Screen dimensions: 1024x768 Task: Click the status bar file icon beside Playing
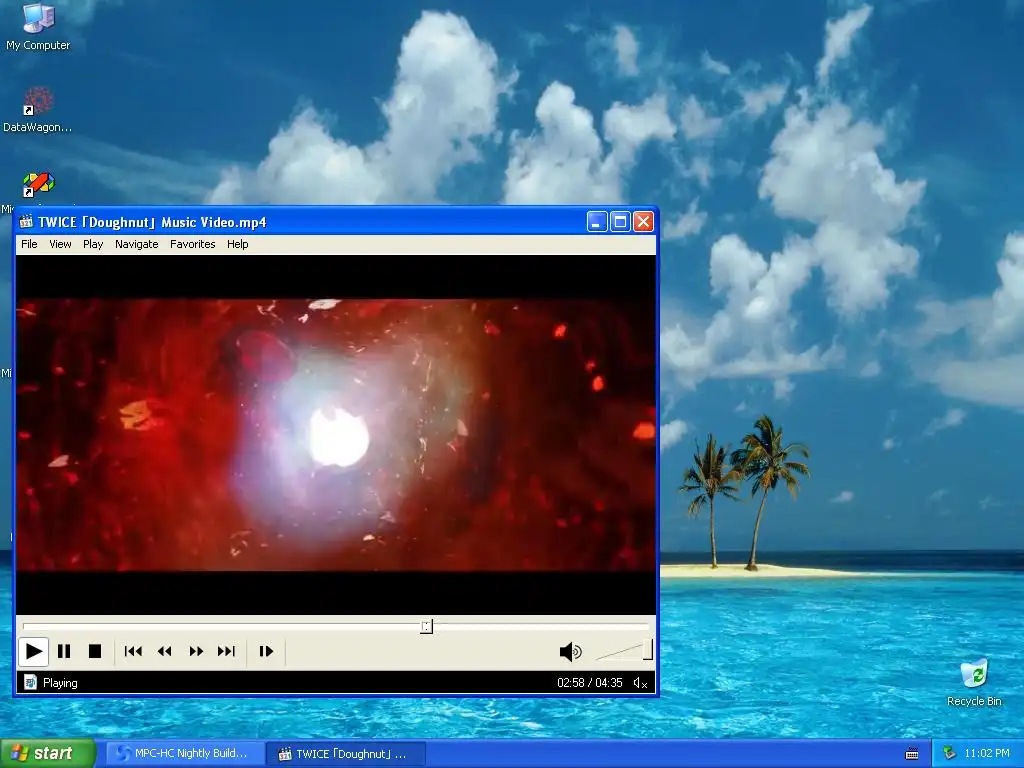[x=30, y=682]
